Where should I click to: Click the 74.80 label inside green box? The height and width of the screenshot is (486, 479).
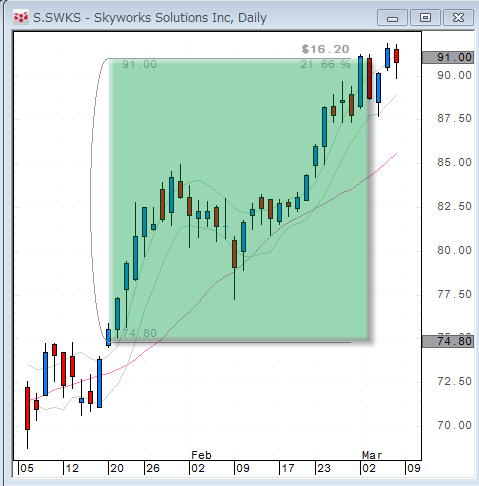click(139, 333)
